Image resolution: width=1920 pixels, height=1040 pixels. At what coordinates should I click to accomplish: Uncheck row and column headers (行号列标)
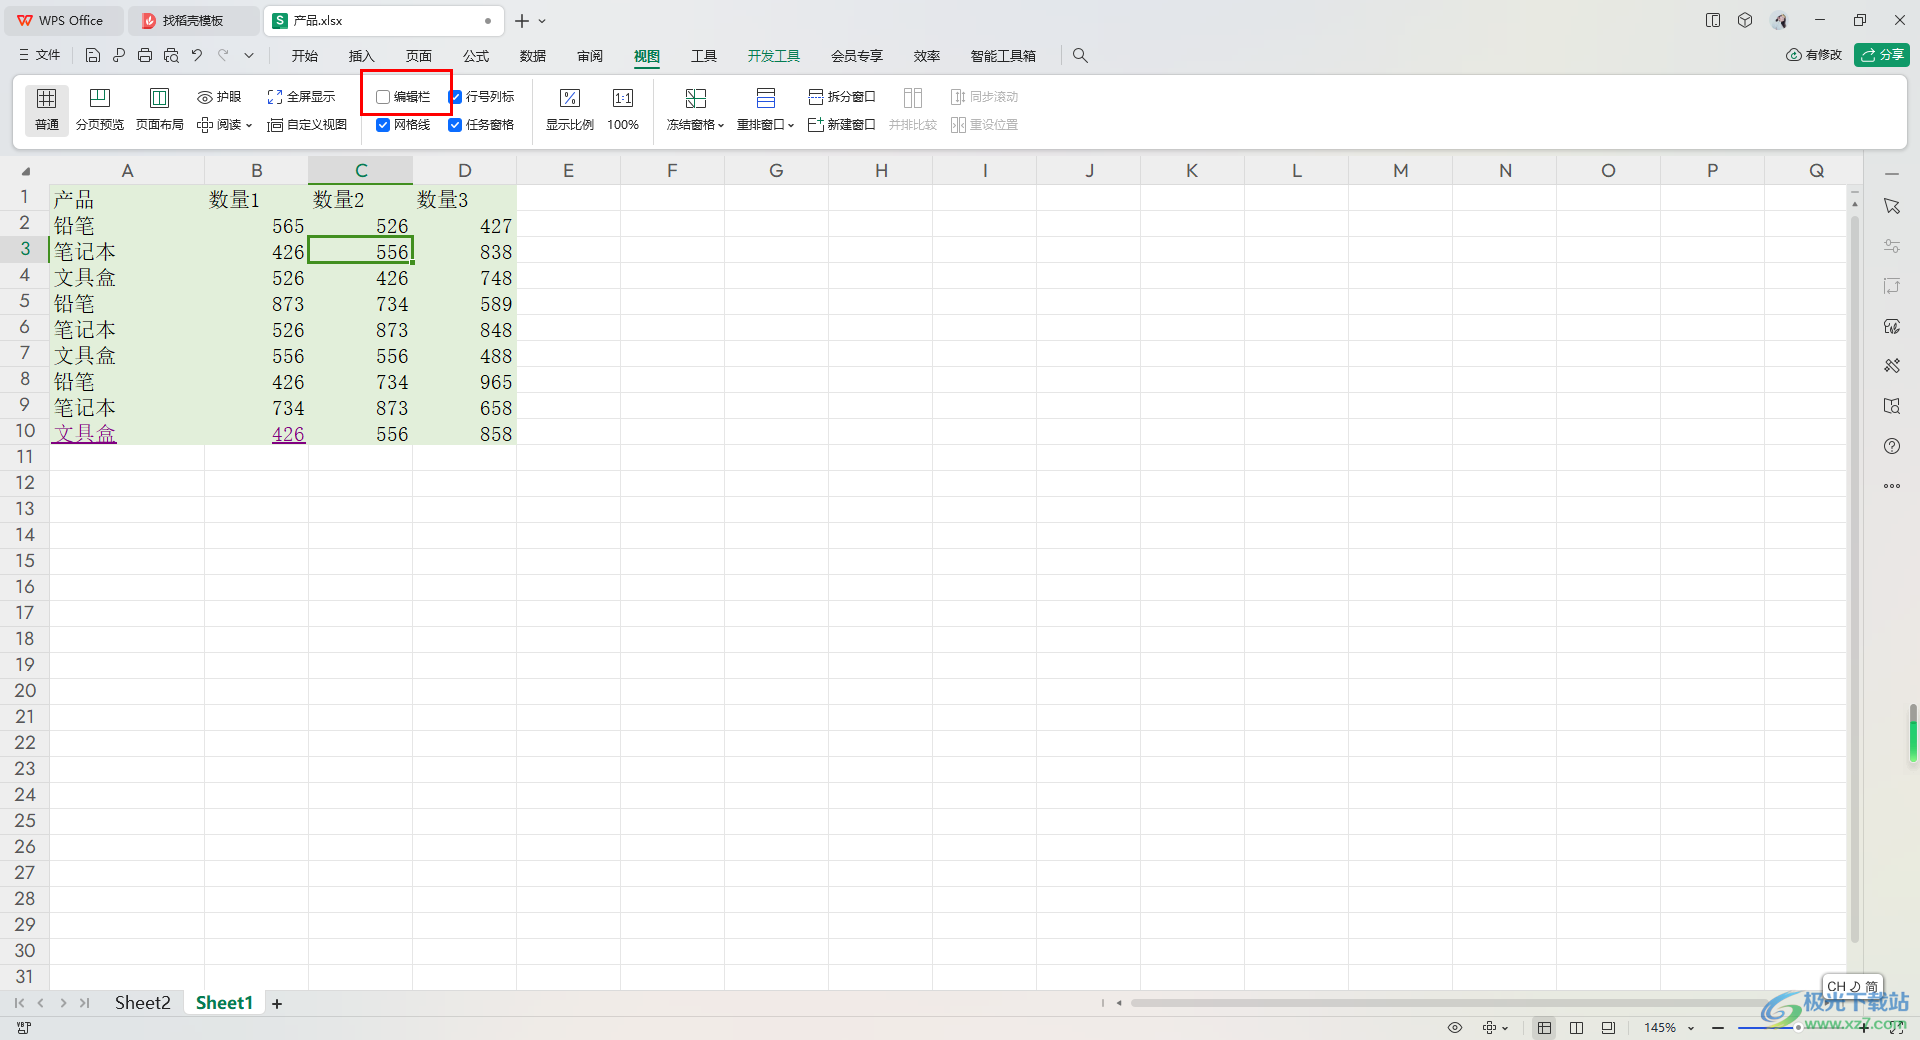tap(455, 97)
